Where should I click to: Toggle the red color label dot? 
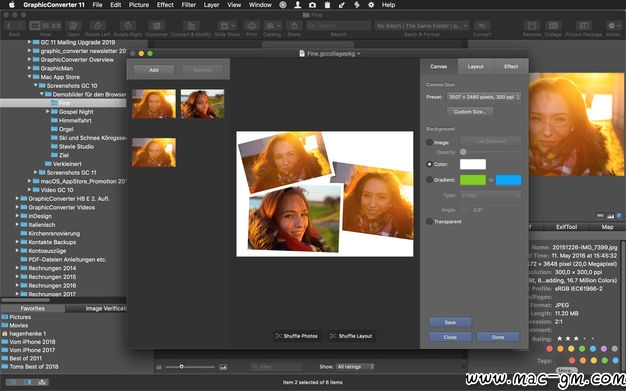pos(549,349)
